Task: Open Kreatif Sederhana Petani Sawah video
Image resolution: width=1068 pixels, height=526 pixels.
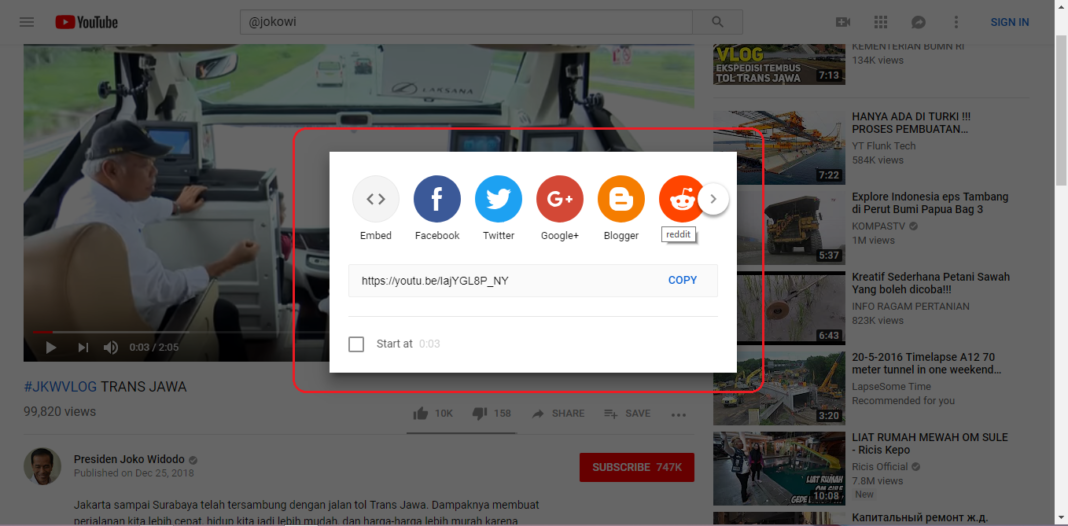Action: [930, 283]
